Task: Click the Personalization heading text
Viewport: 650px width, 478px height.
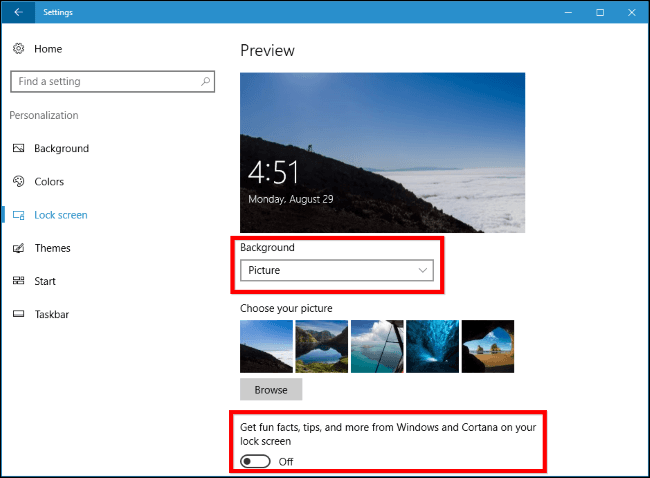Action: [x=44, y=115]
